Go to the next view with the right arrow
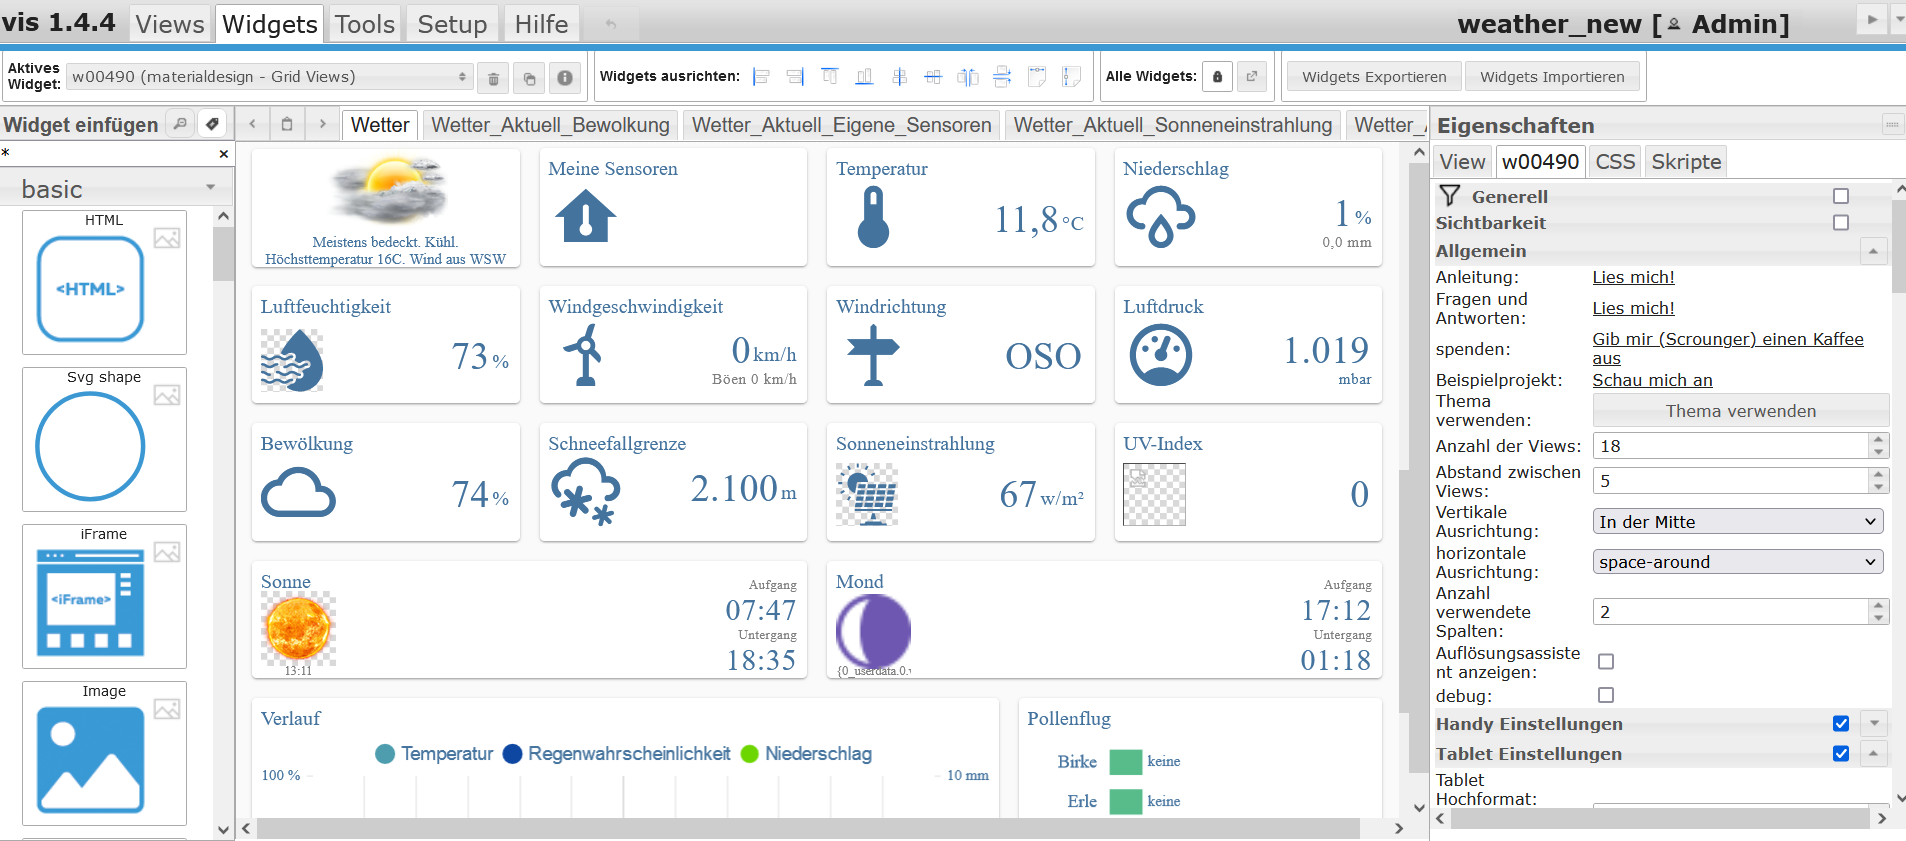 tap(322, 124)
